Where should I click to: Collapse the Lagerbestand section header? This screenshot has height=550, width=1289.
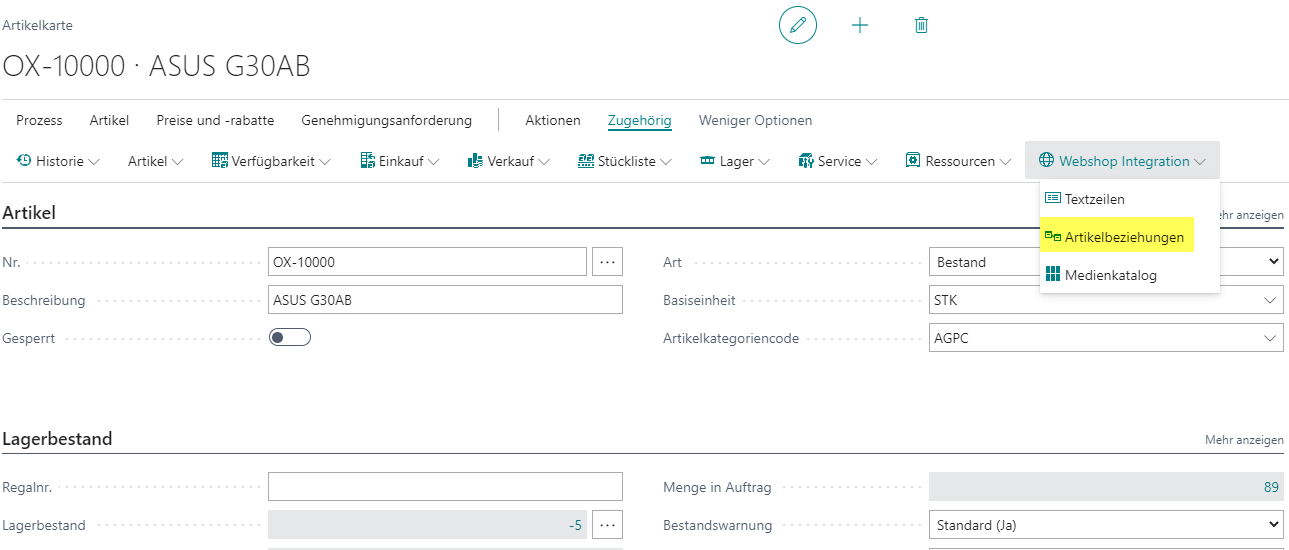[x=57, y=439]
